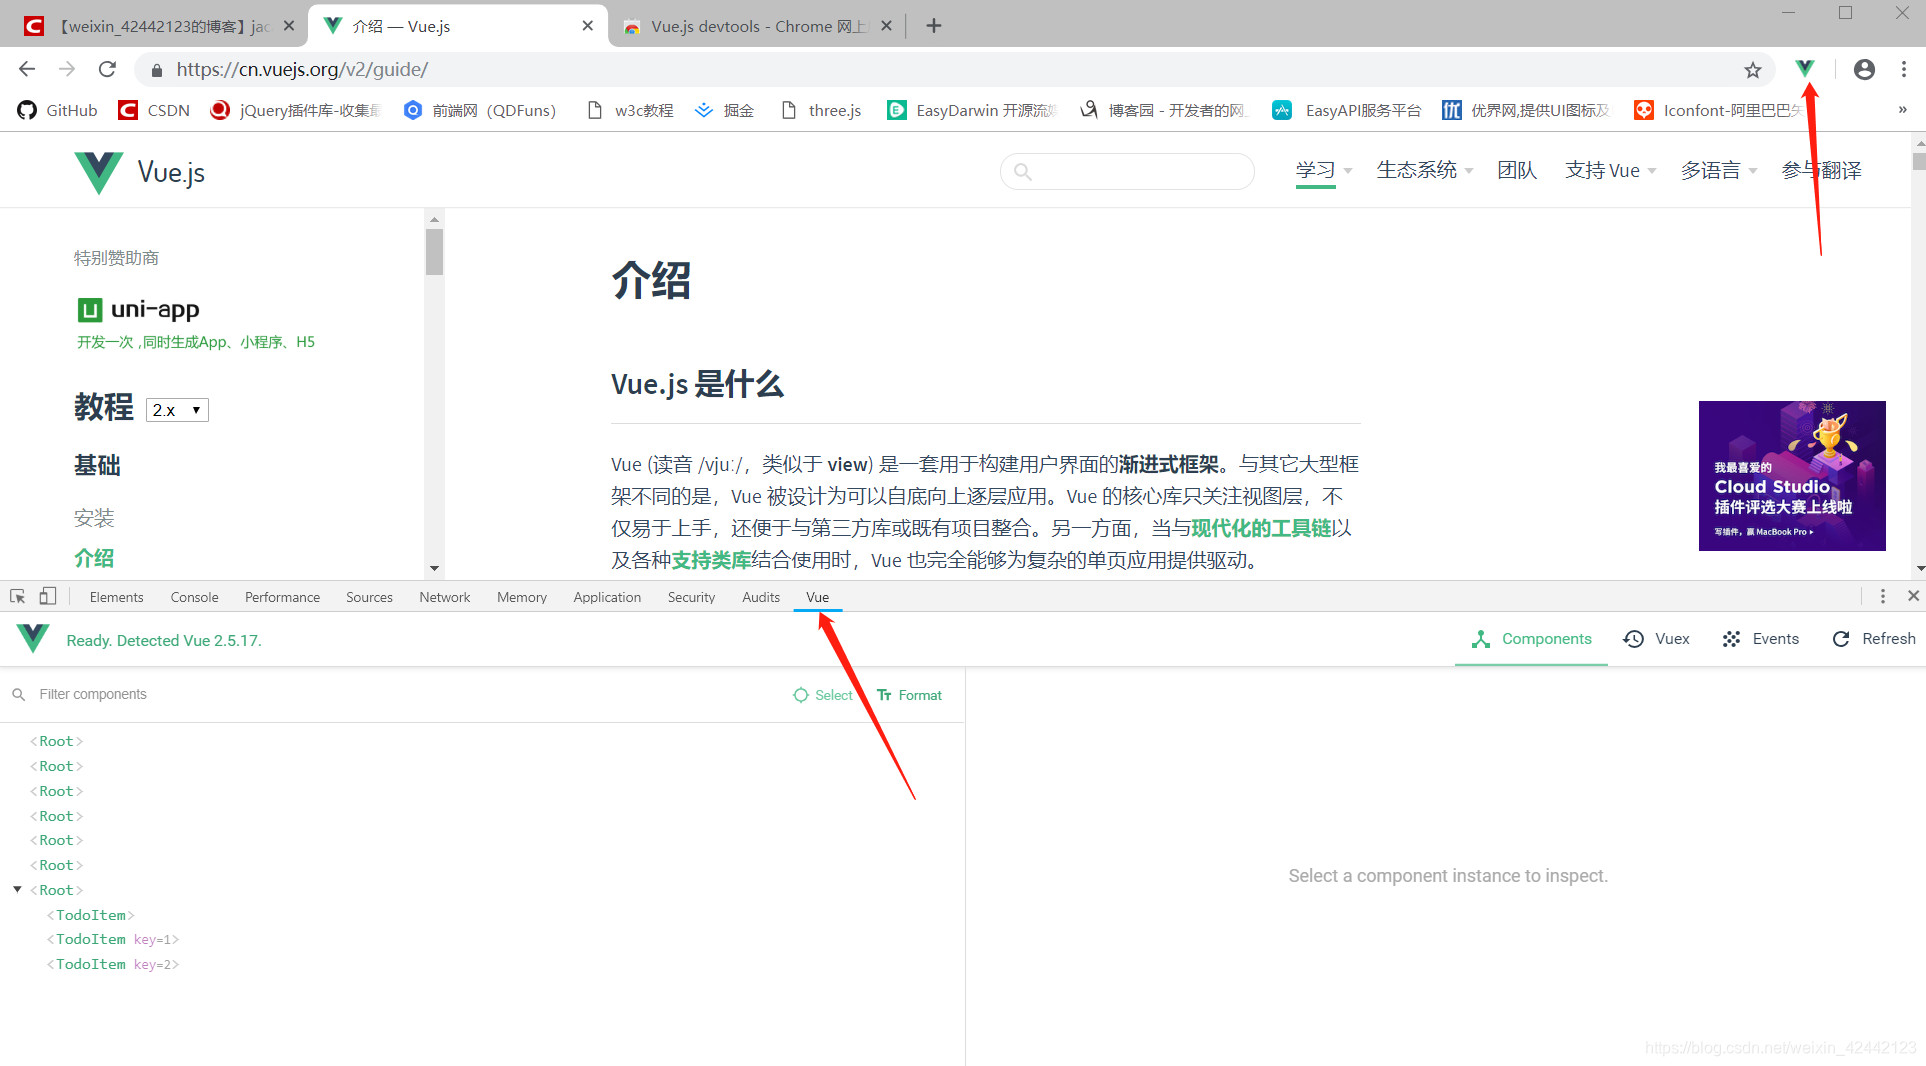The width and height of the screenshot is (1926, 1066).
Task: Open the Chrome profile account icon
Action: point(1864,69)
